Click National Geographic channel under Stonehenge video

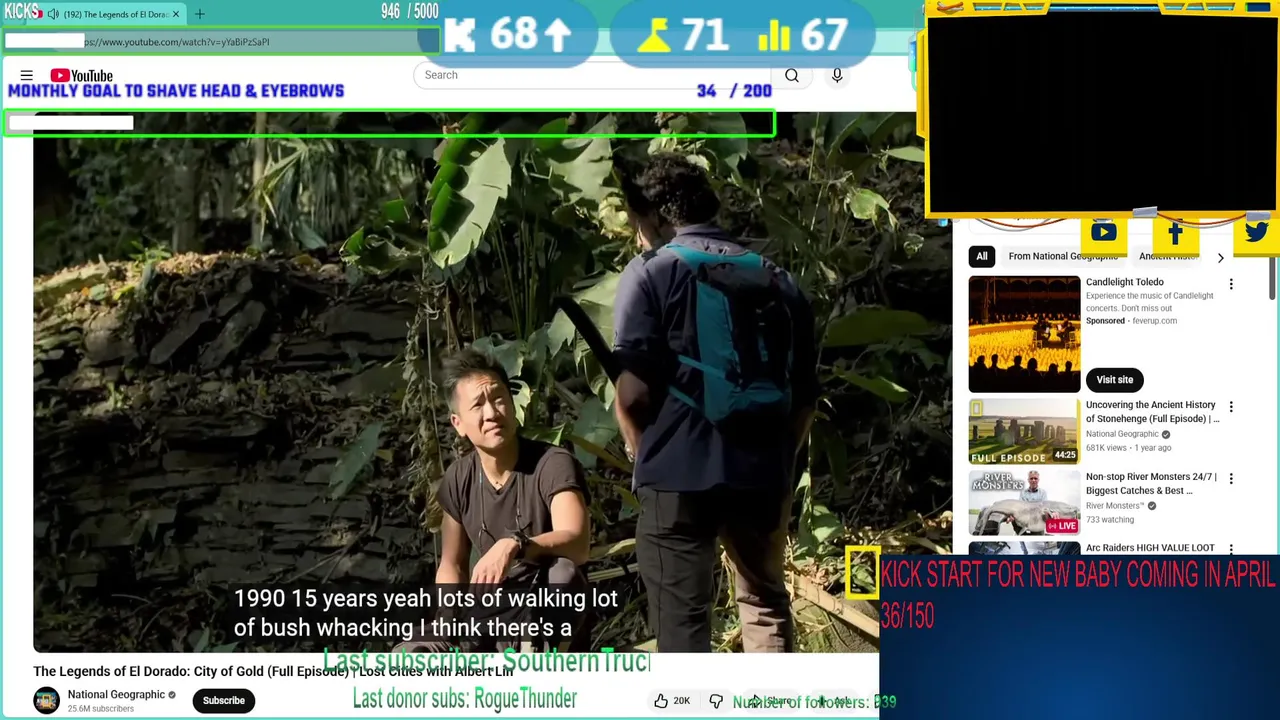[x=1122, y=434]
